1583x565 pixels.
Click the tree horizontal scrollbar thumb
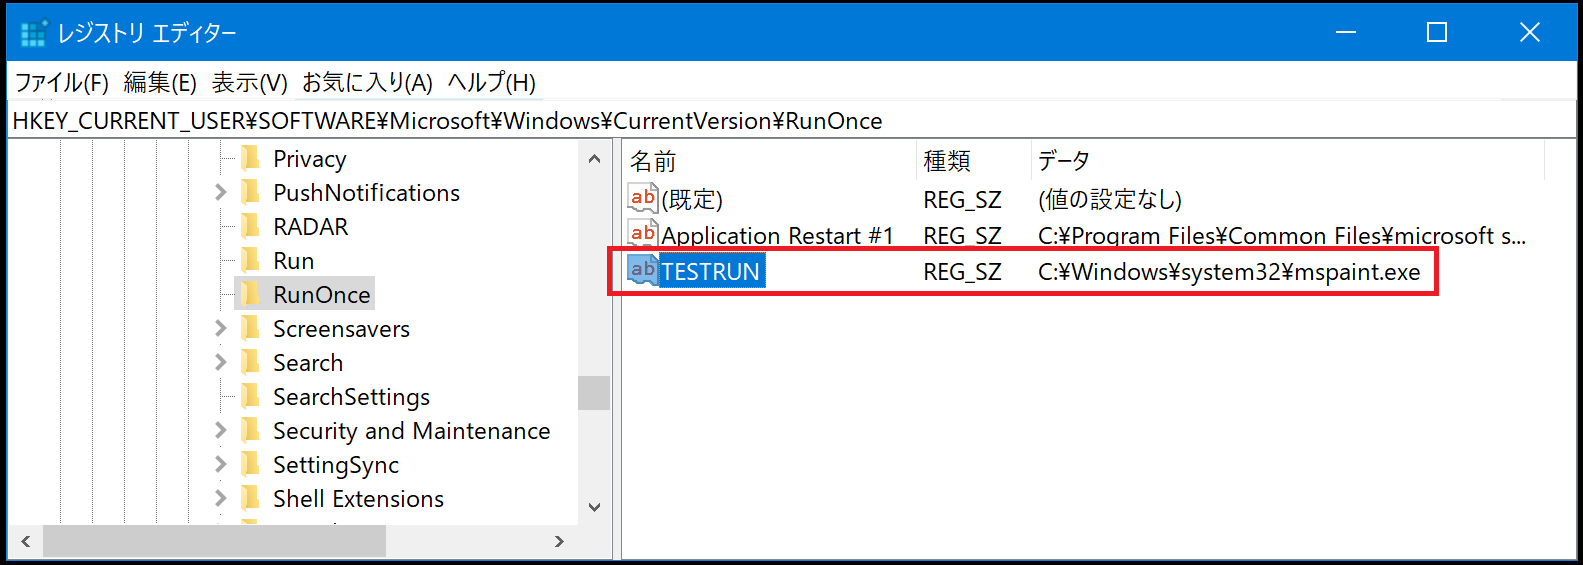tap(214, 541)
